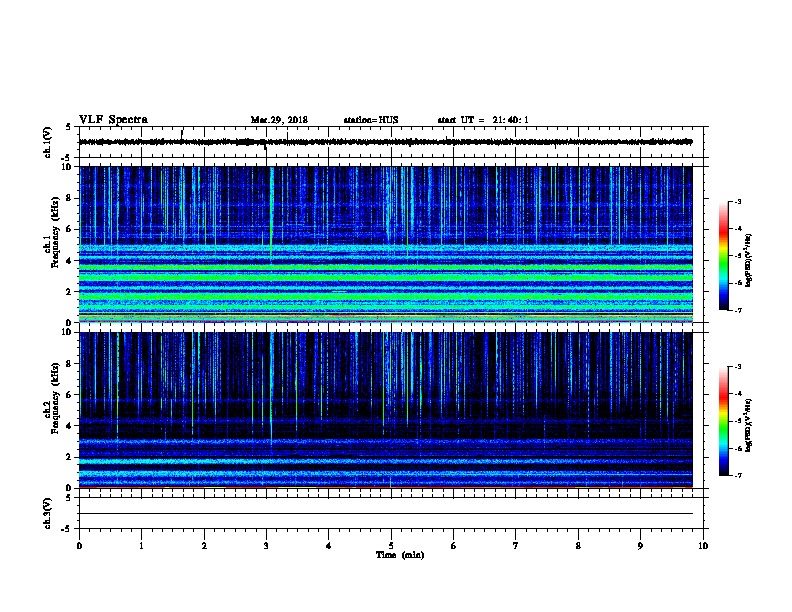Click the "5" volt tick of ch.1 waveform

click(x=68, y=127)
